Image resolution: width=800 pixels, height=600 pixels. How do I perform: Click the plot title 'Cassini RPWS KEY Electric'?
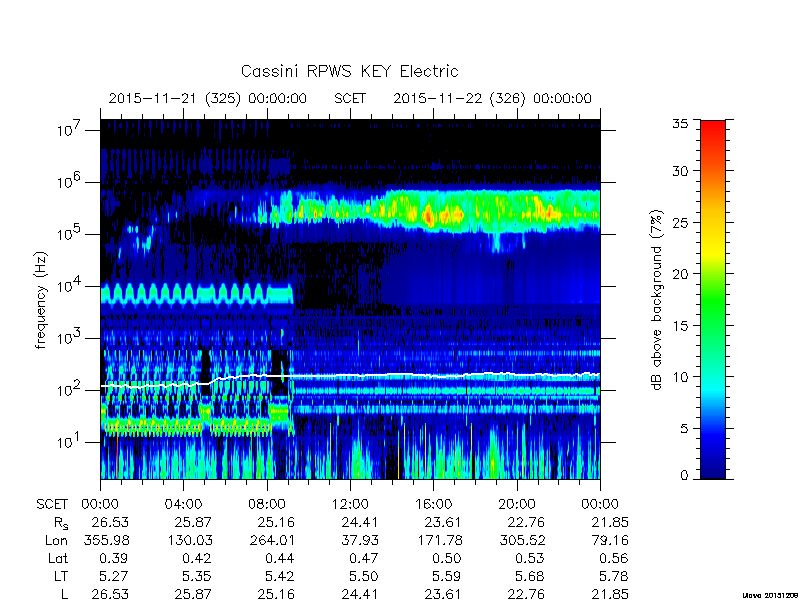[x=349, y=71]
